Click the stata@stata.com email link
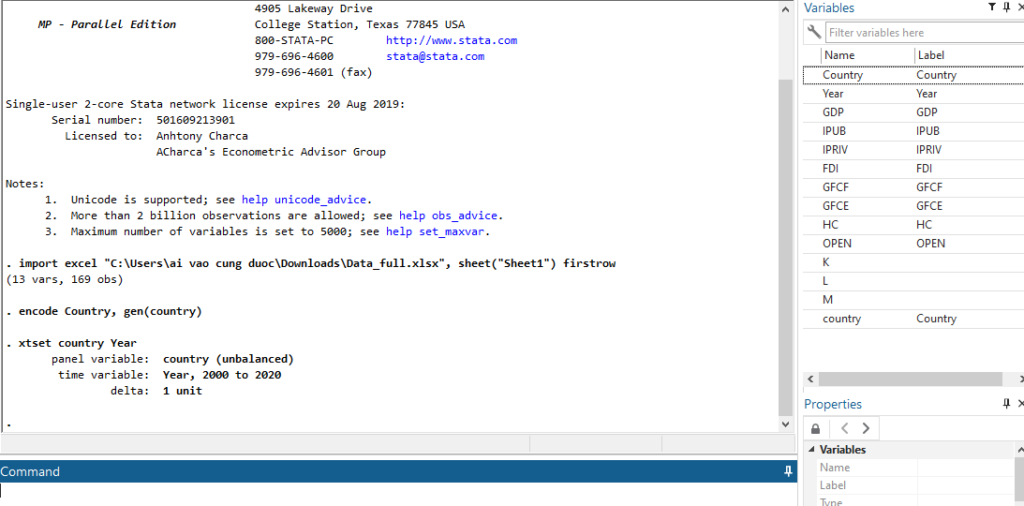The width and height of the screenshot is (1024, 506). pyautogui.click(x=435, y=57)
